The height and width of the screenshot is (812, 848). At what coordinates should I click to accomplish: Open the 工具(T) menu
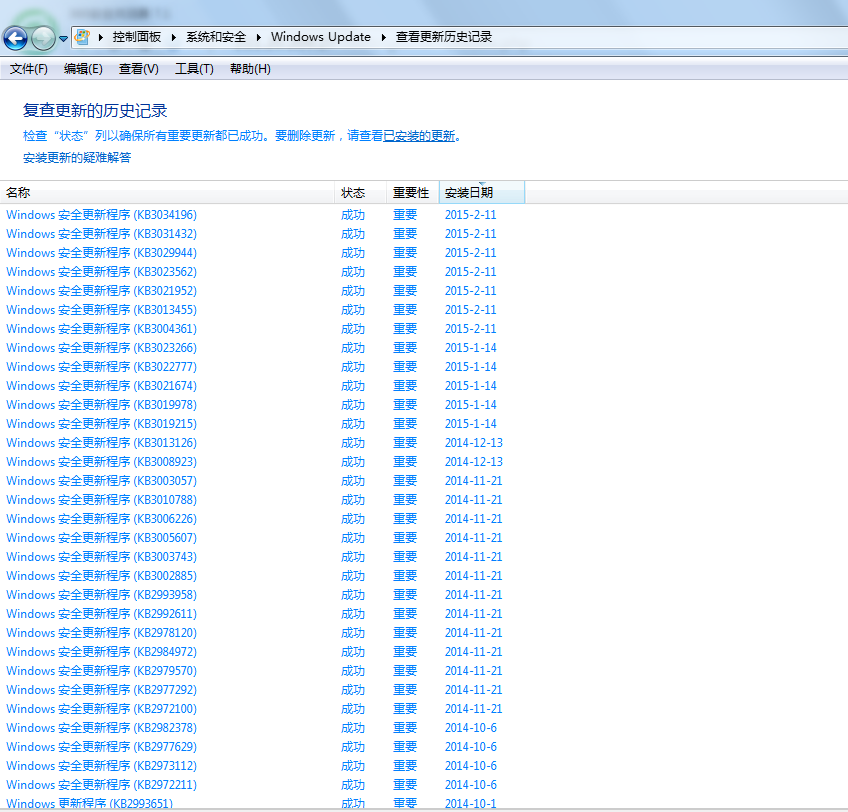[194, 69]
